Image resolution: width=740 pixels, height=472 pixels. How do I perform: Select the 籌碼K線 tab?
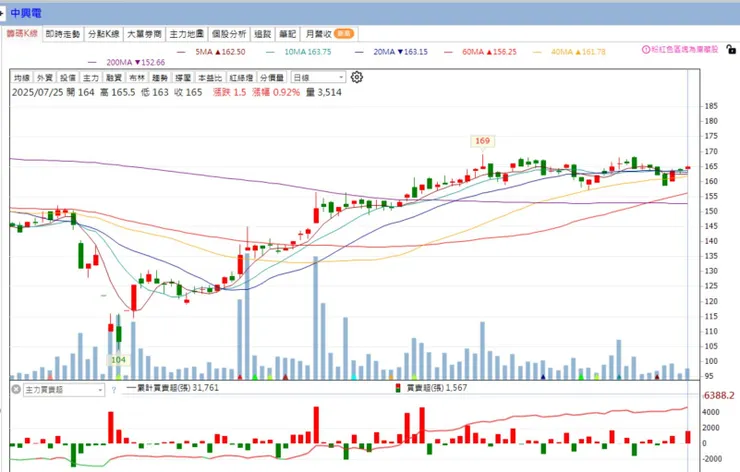[22, 34]
